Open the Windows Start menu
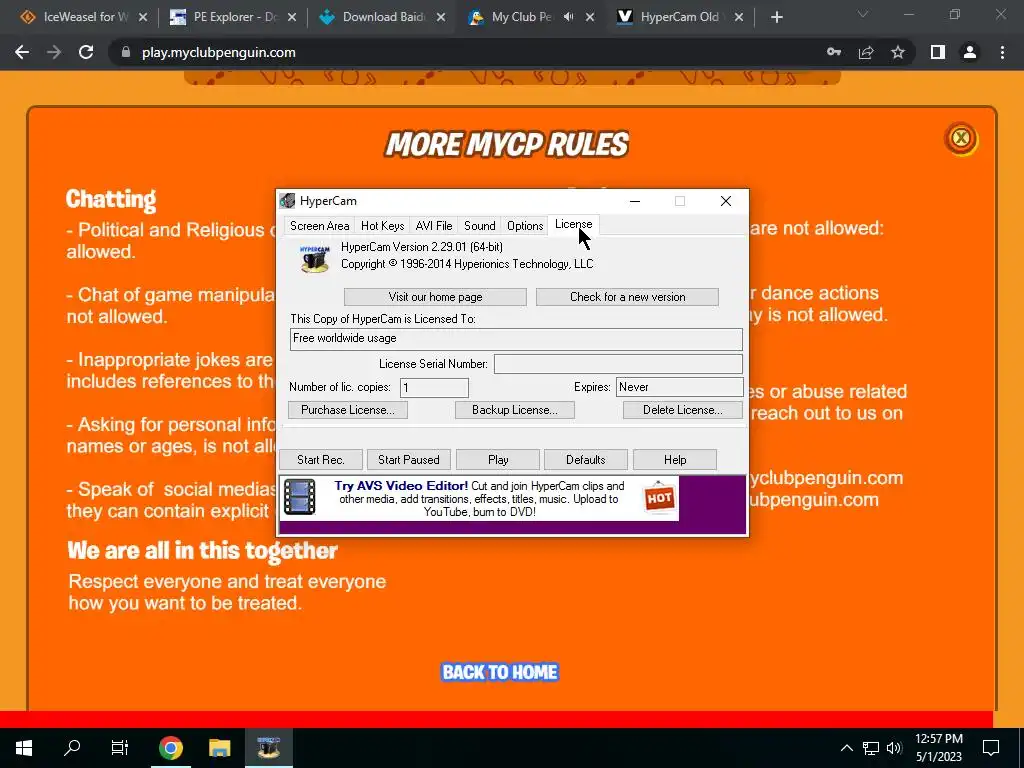Viewport: 1024px width, 768px height. click(24, 748)
